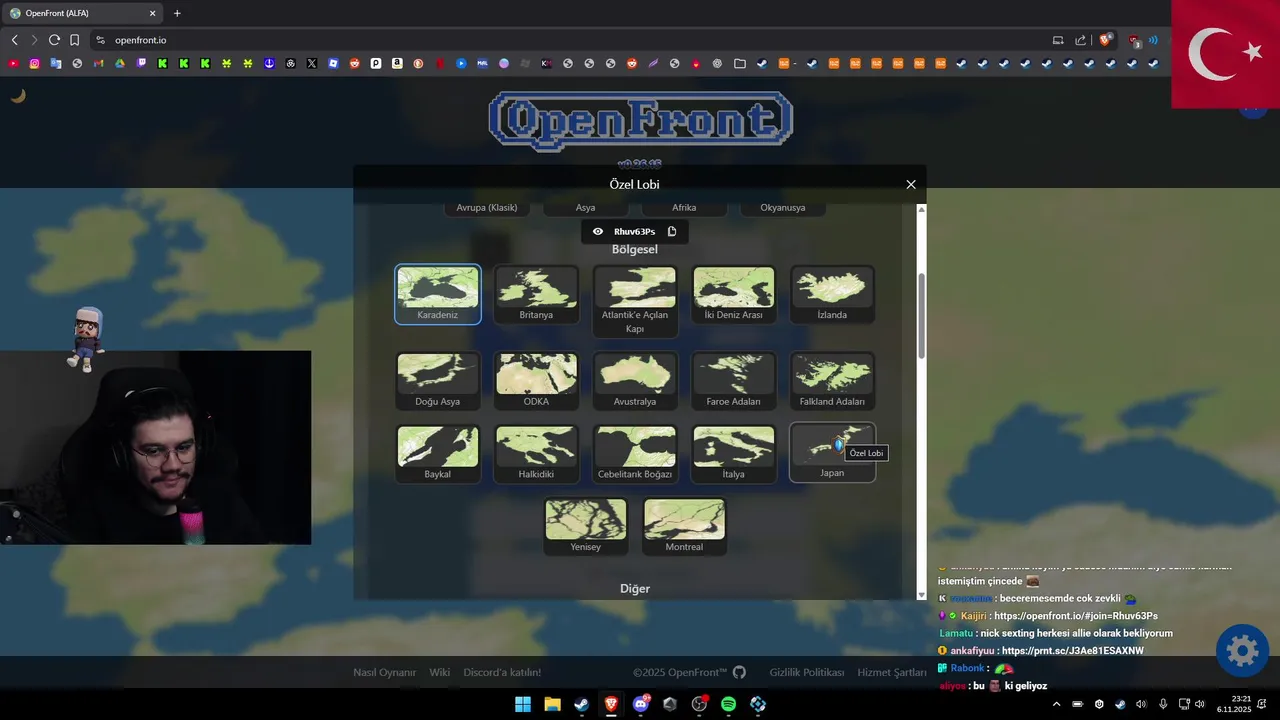Open the Gizlilik Politikası link
Image resolution: width=1280 pixels, height=720 pixels.
[807, 672]
